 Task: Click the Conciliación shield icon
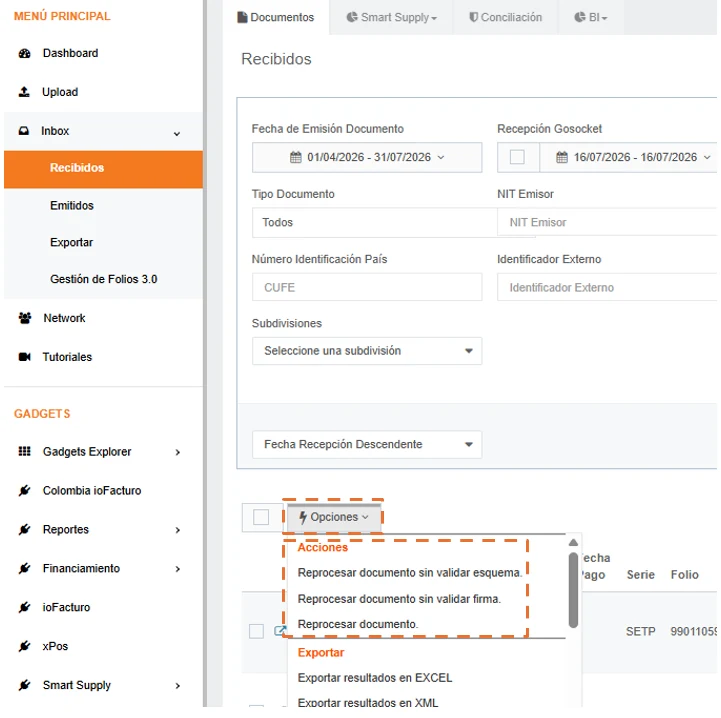tap(473, 17)
